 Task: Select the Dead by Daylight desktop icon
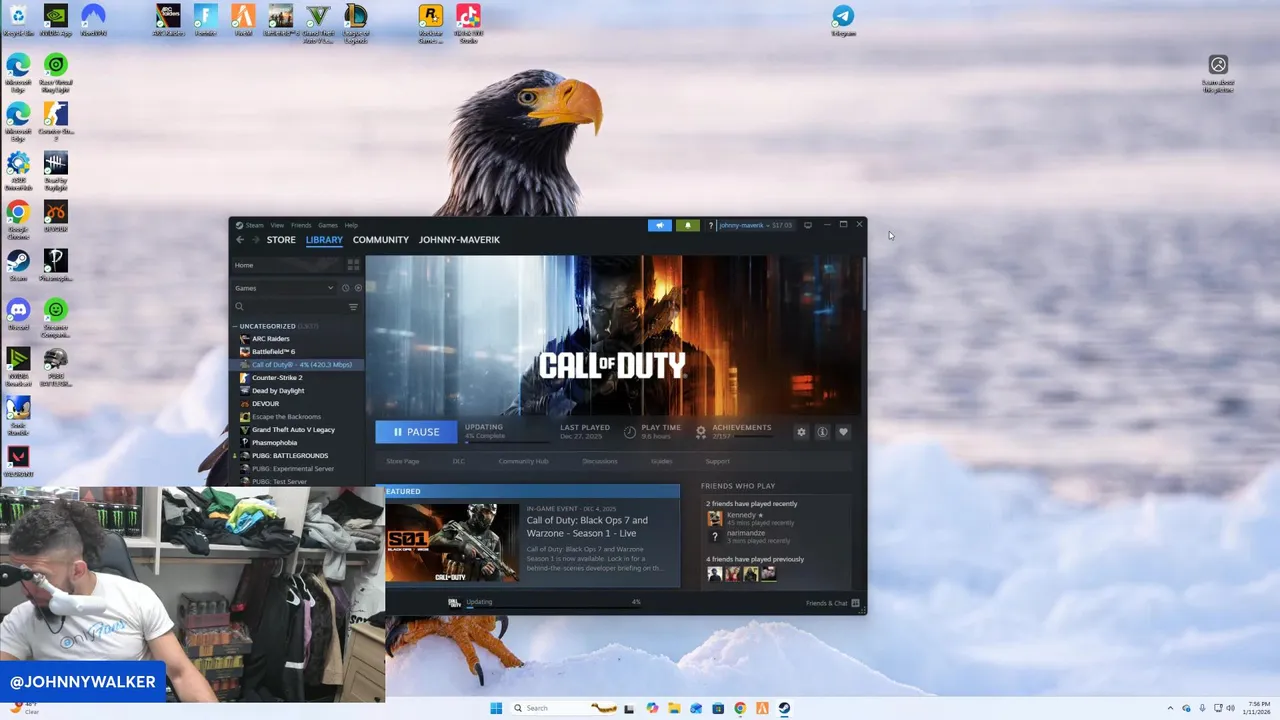pos(56,169)
